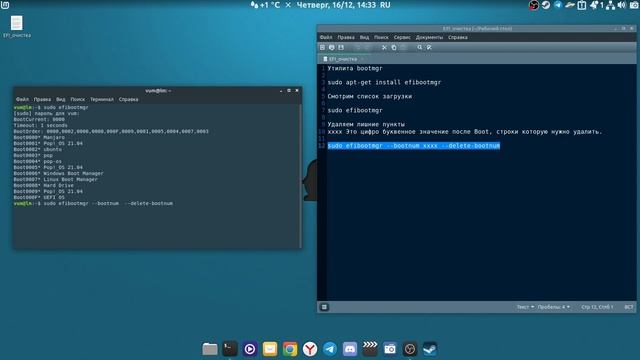Click highlighted efibootmgr delete-bootnum command line

(413, 146)
